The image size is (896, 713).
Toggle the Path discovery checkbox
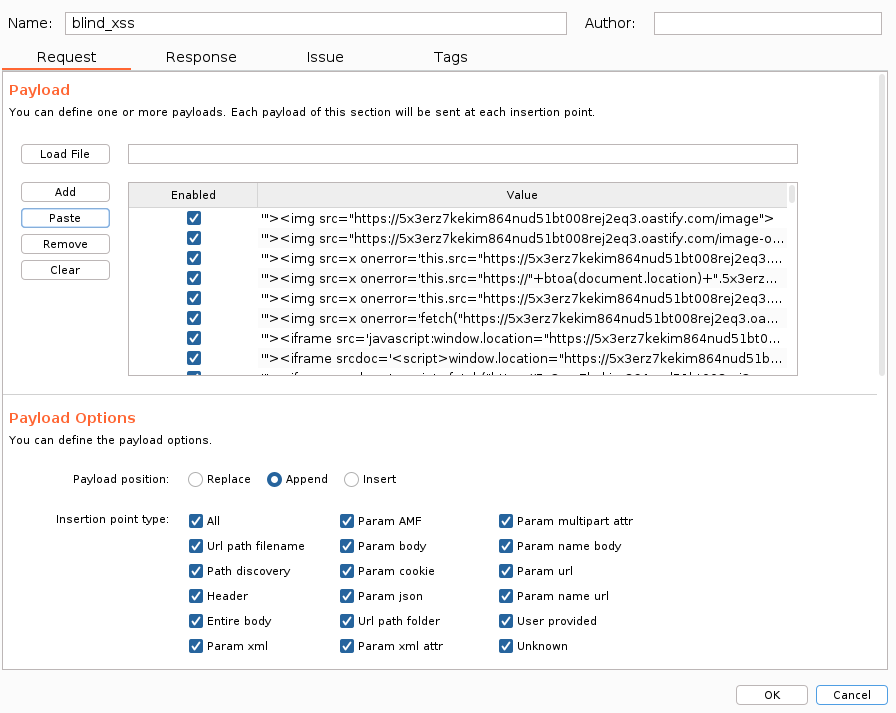[195, 571]
